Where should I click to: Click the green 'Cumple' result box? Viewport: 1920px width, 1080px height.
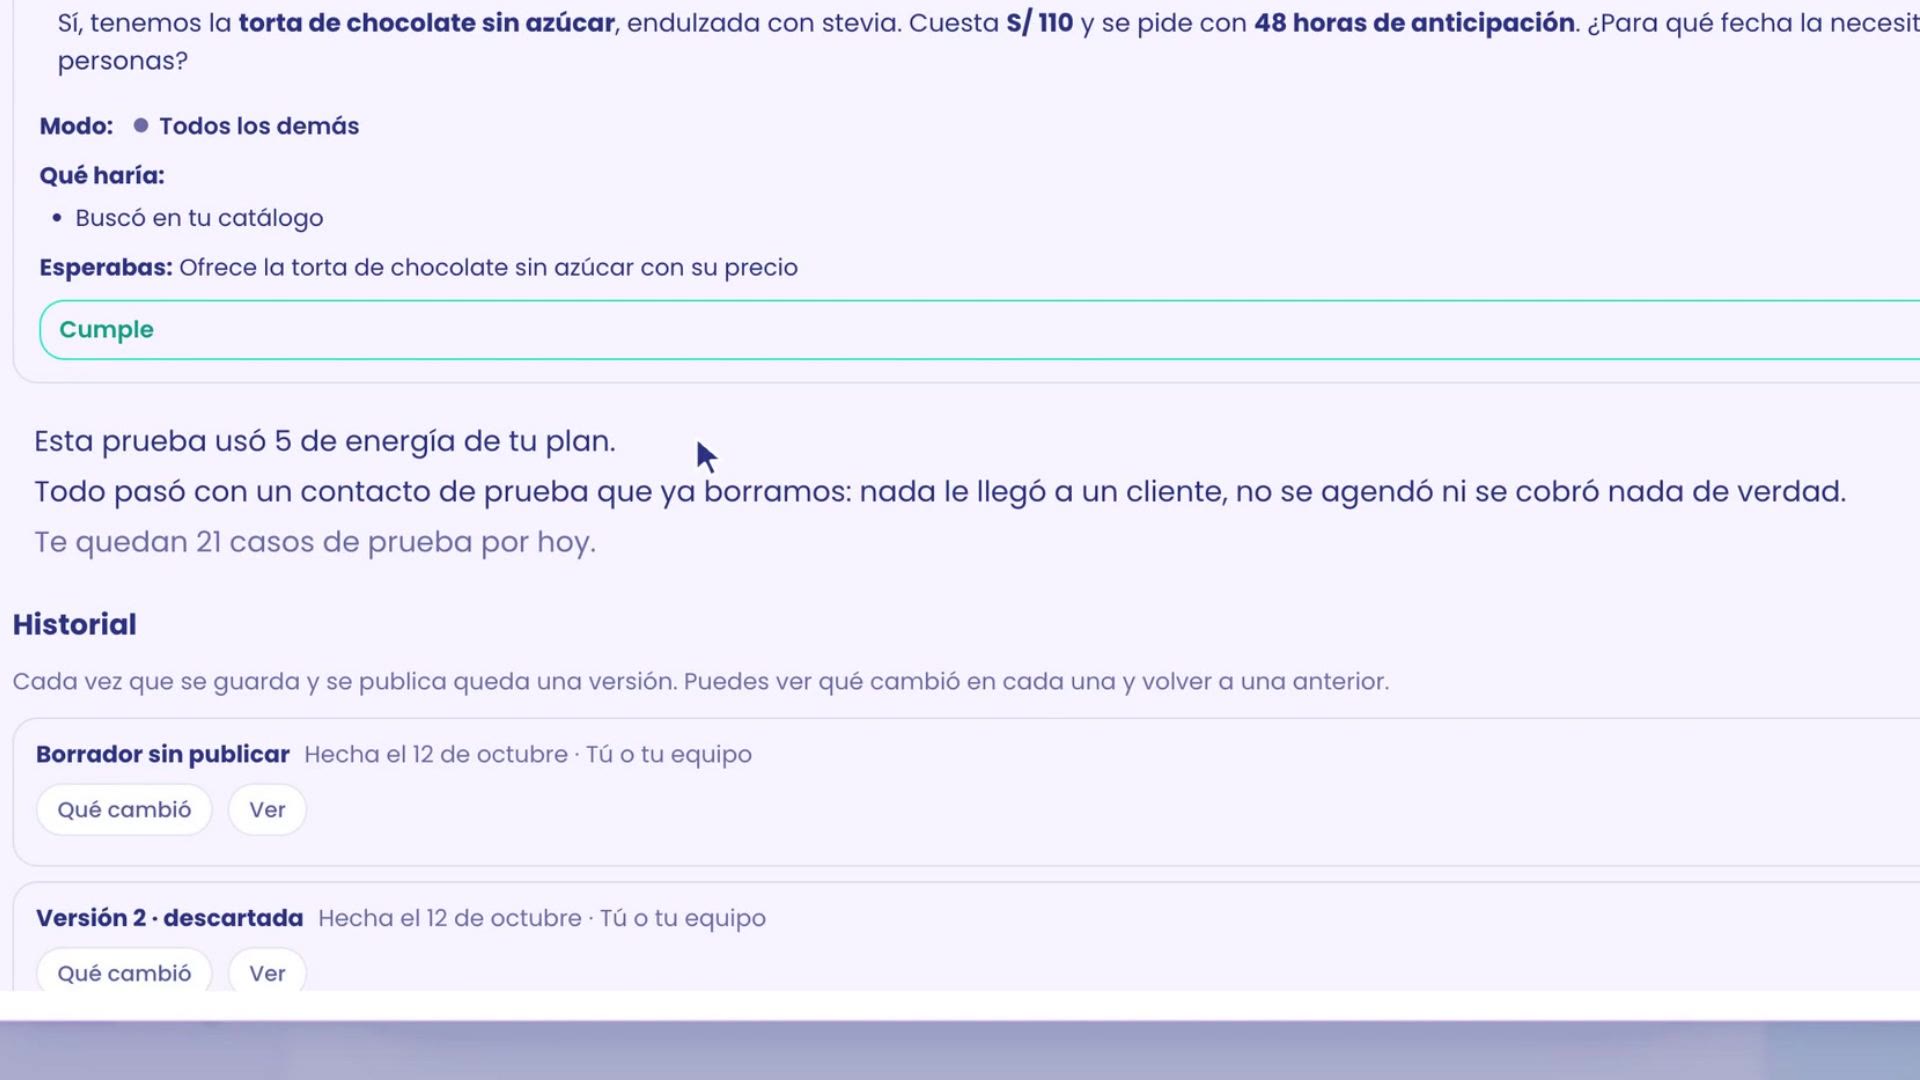[x=980, y=330]
